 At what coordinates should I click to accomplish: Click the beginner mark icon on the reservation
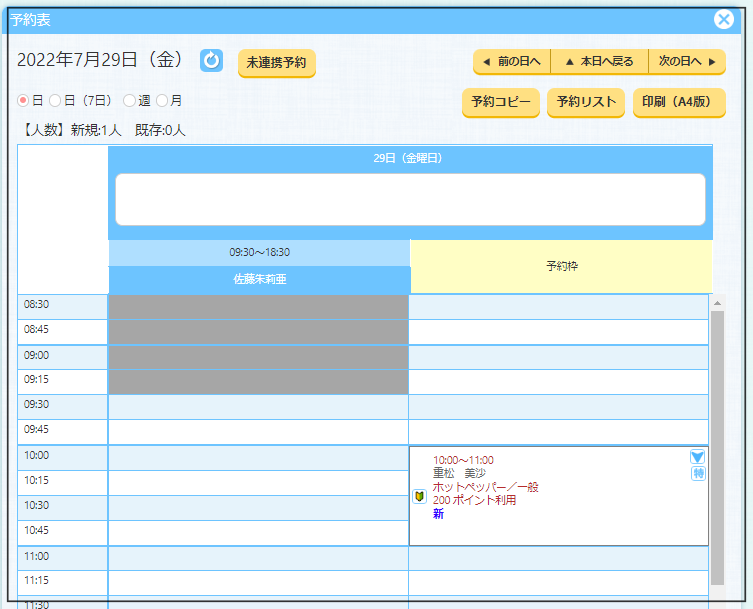coord(420,496)
